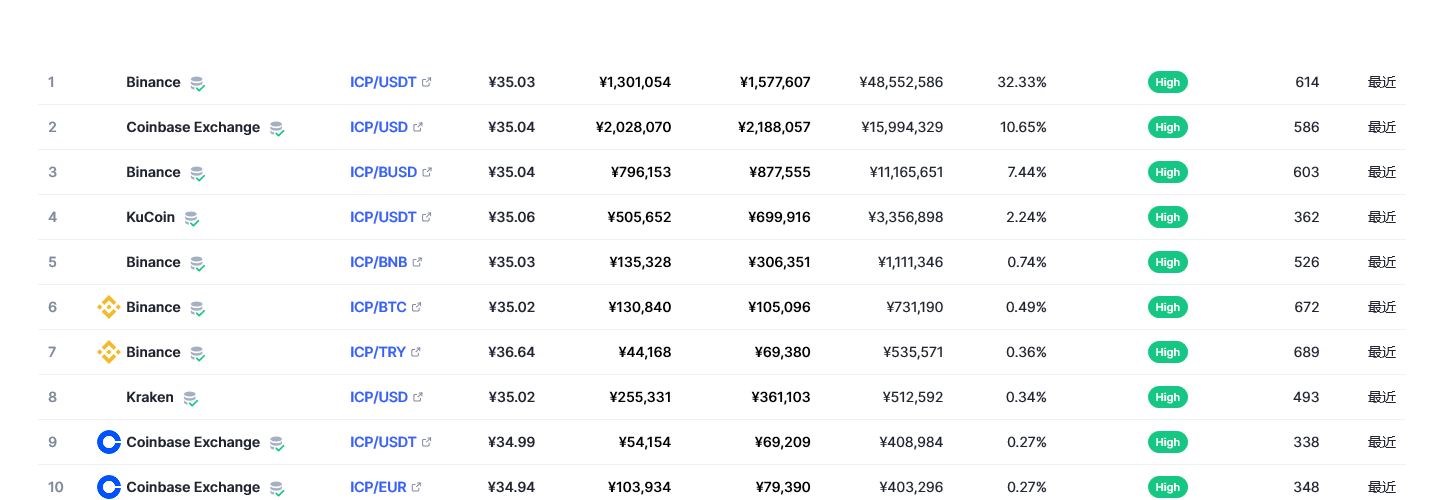Open the ICP/USDT pair on KuCoin
This screenshot has height=500, width=1450.
[383, 217]
